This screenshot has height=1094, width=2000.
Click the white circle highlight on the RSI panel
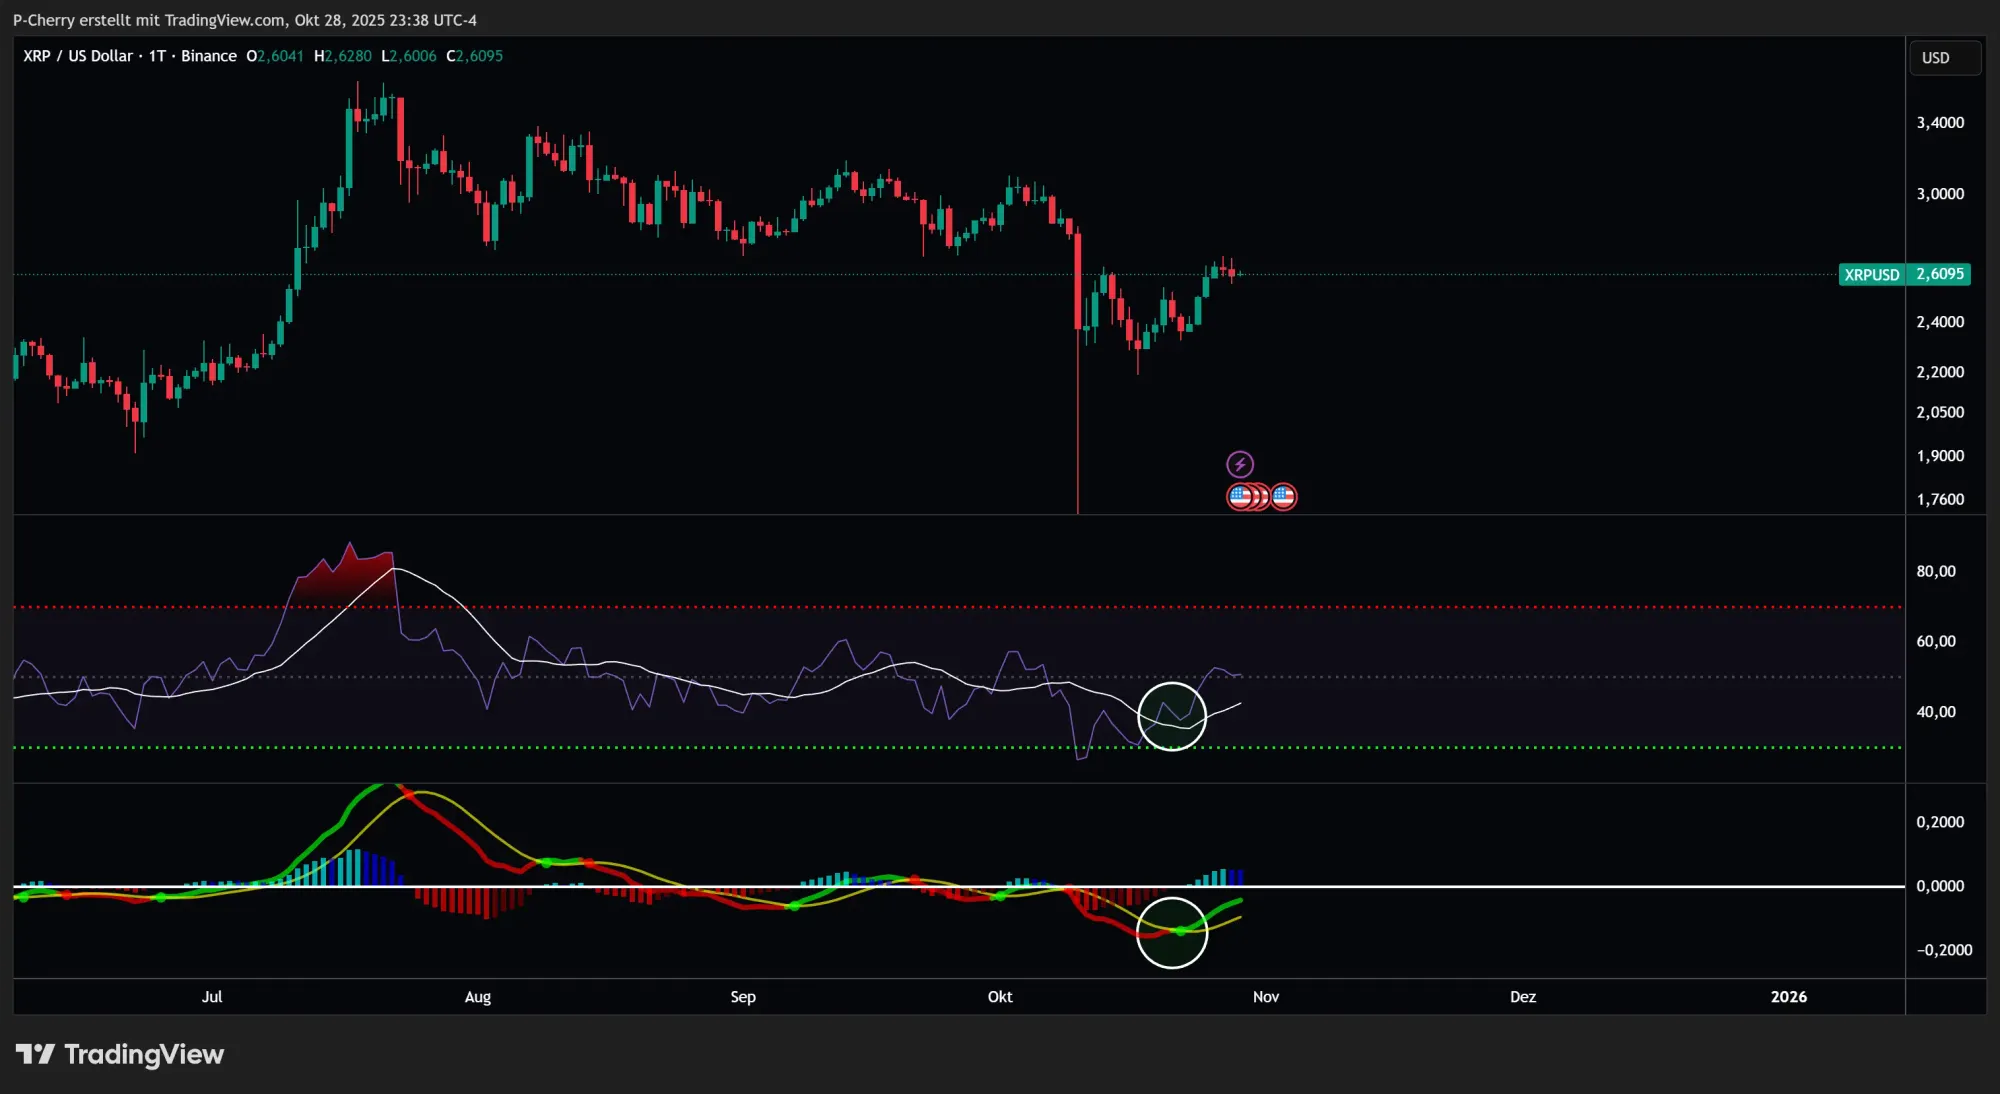coord(1172,716)
